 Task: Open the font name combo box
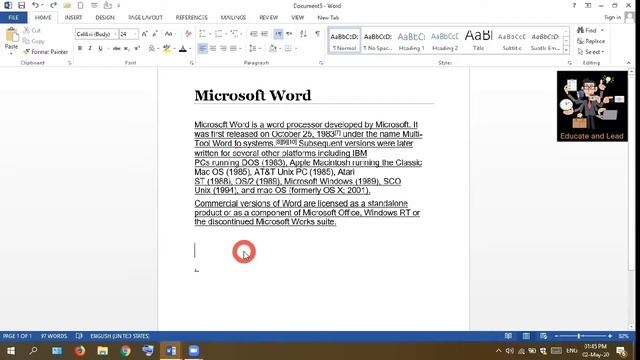click(x=96, y=34)
